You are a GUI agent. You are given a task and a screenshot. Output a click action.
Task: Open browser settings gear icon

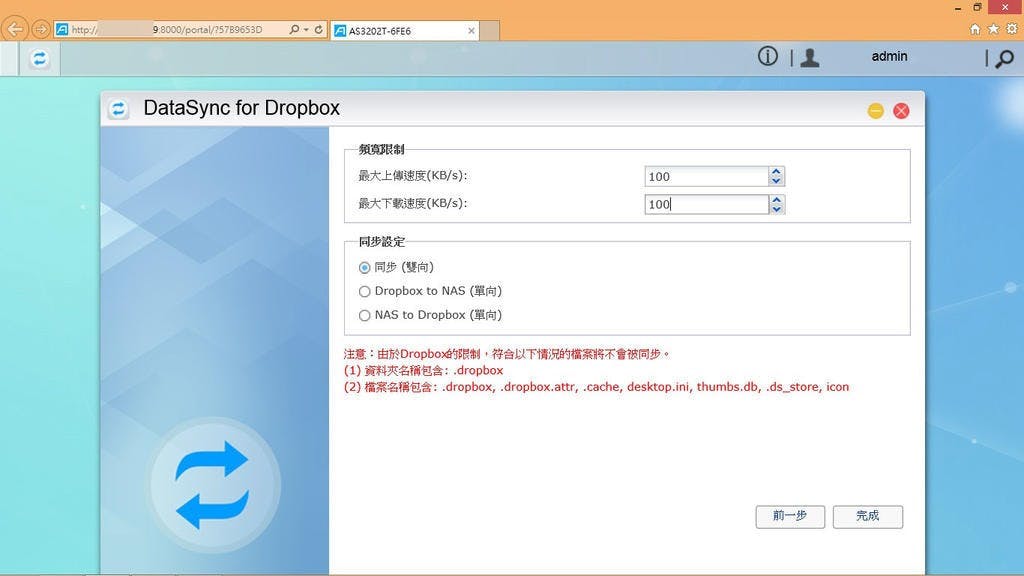(1011, 29)
